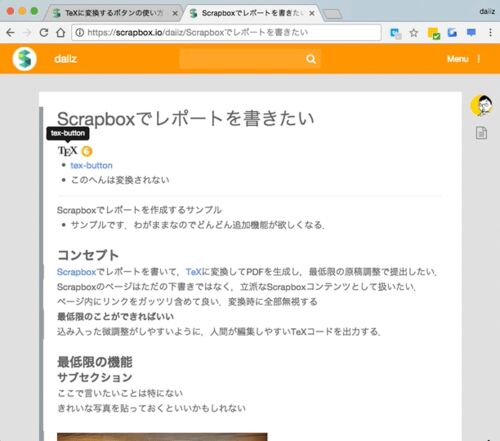Click the 最低限の機能 heading
The image size is (500, 441).
tap(95, 362)
